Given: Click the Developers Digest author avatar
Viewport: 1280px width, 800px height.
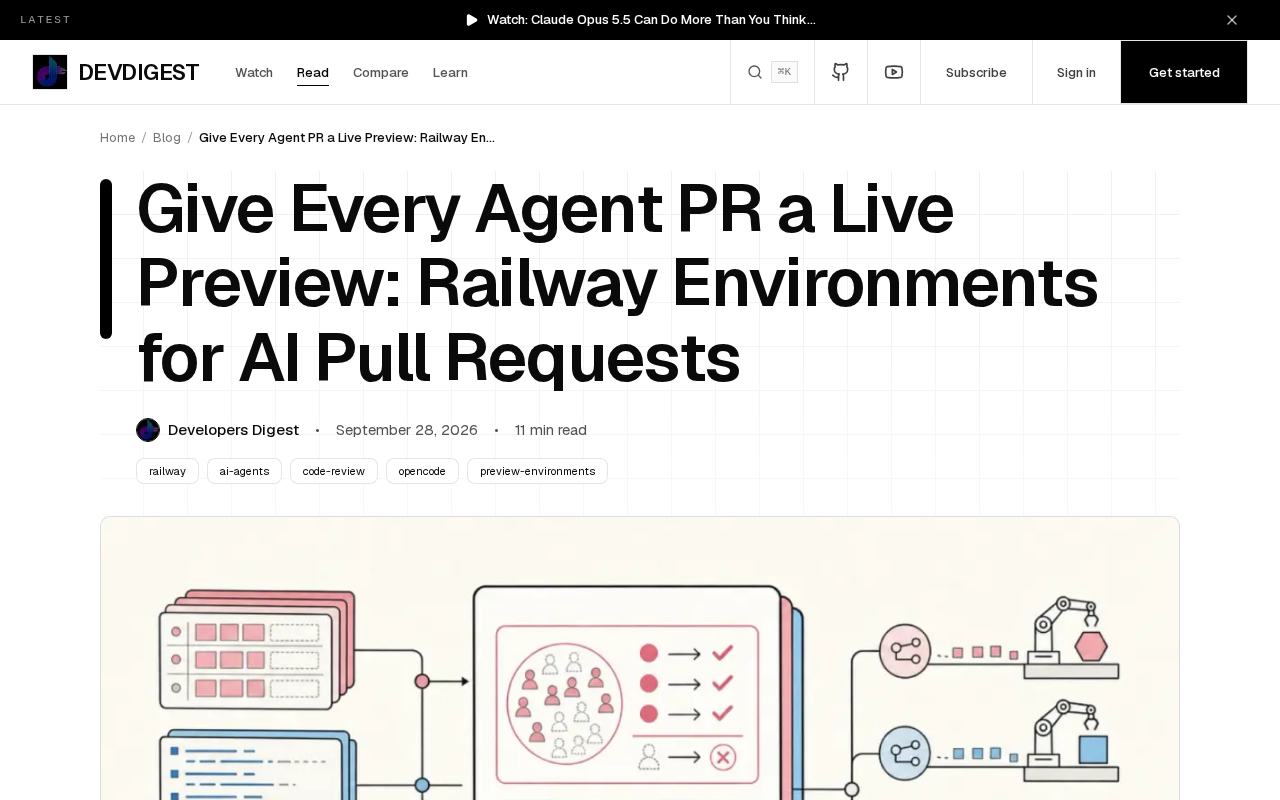Looking at the screenshot, I should pyautogui.click(x=148, y=430).
